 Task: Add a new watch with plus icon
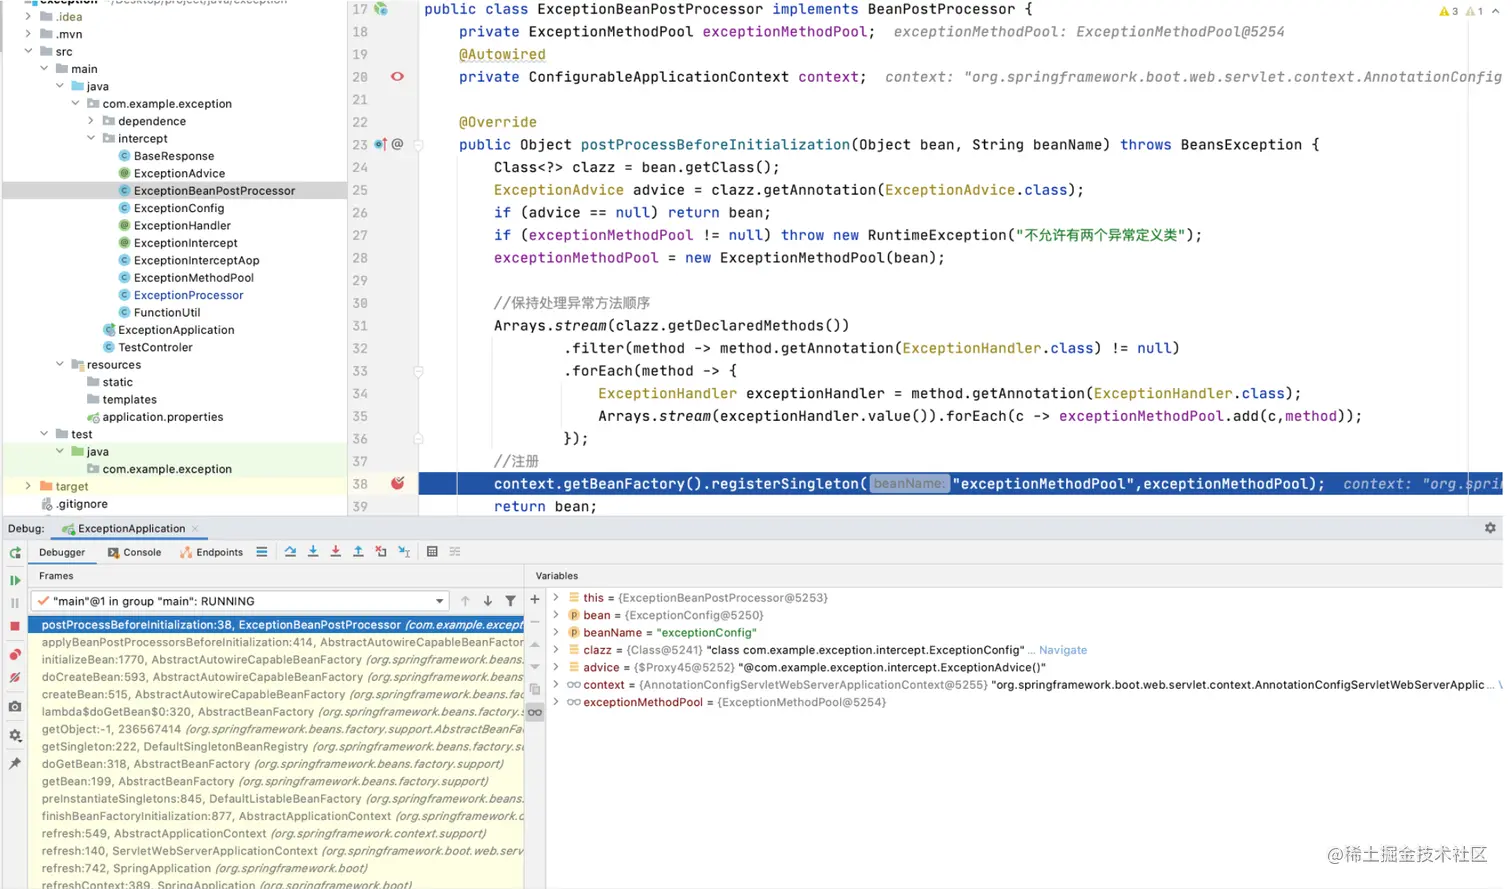coord(535,600)
